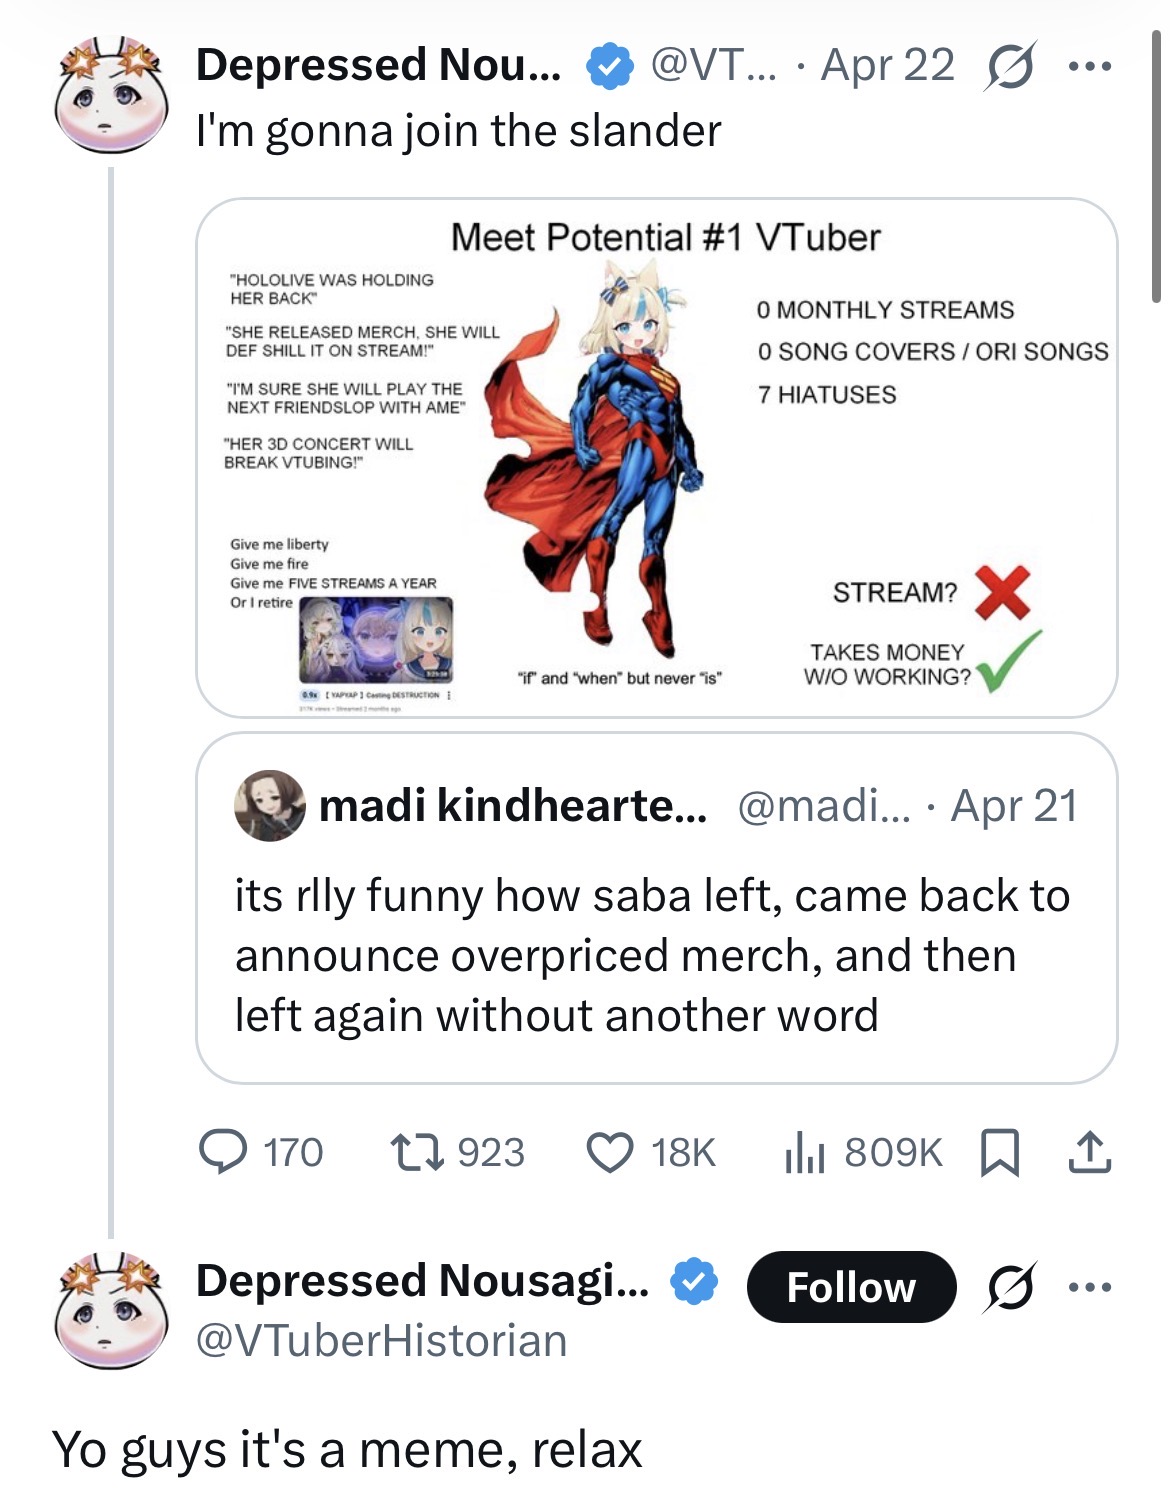Follow Depressed Nousagi account
The height and width of the screenshot is (1503, 1170).
pos(851,1287)
